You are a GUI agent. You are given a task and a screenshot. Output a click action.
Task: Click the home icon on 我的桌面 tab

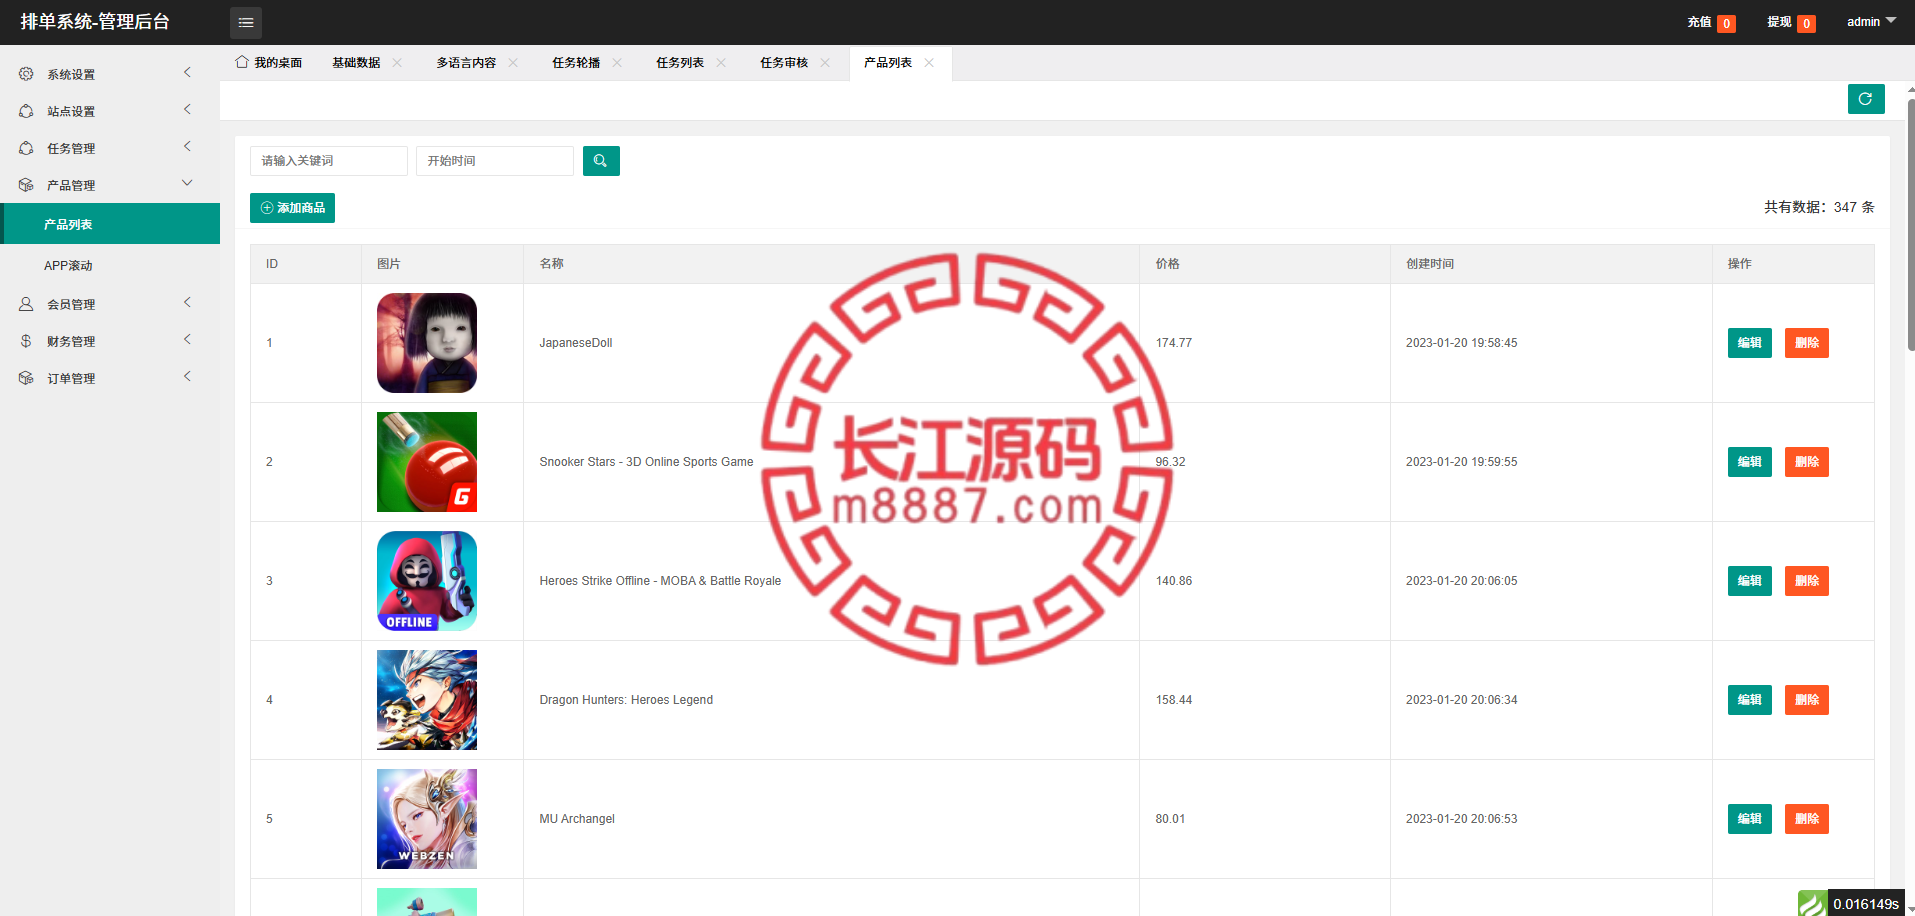click(x=242, y=62)
